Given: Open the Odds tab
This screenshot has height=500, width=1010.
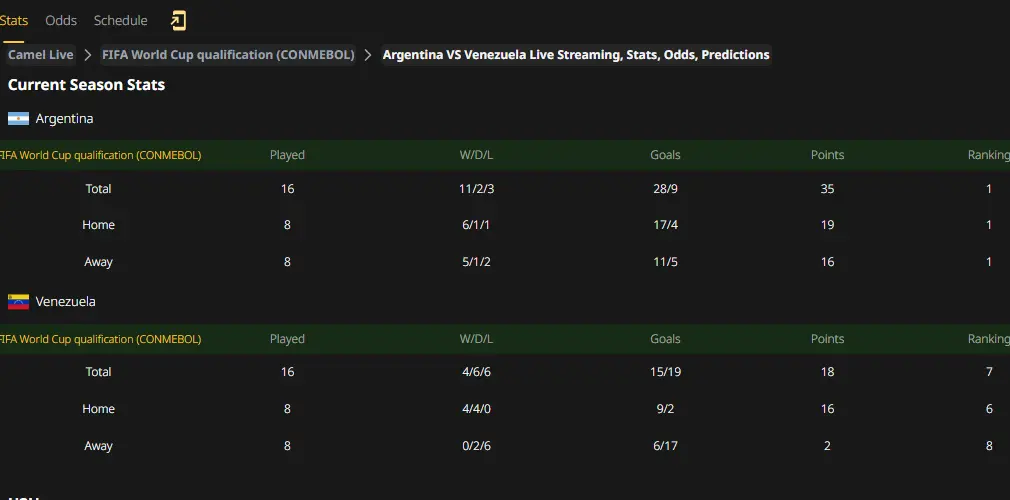Looking at the screenshot, I should pos(61,21).
